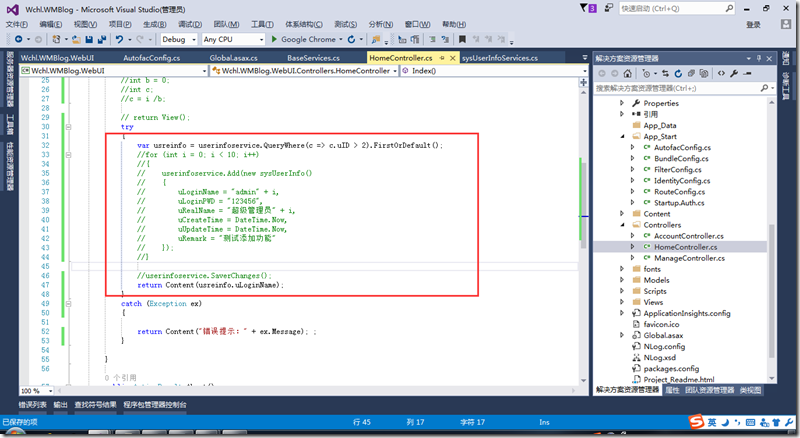The image size is (800, 438).
Task: Toggle pin on the HomeController.cs tab
Action: coord(442,58)
